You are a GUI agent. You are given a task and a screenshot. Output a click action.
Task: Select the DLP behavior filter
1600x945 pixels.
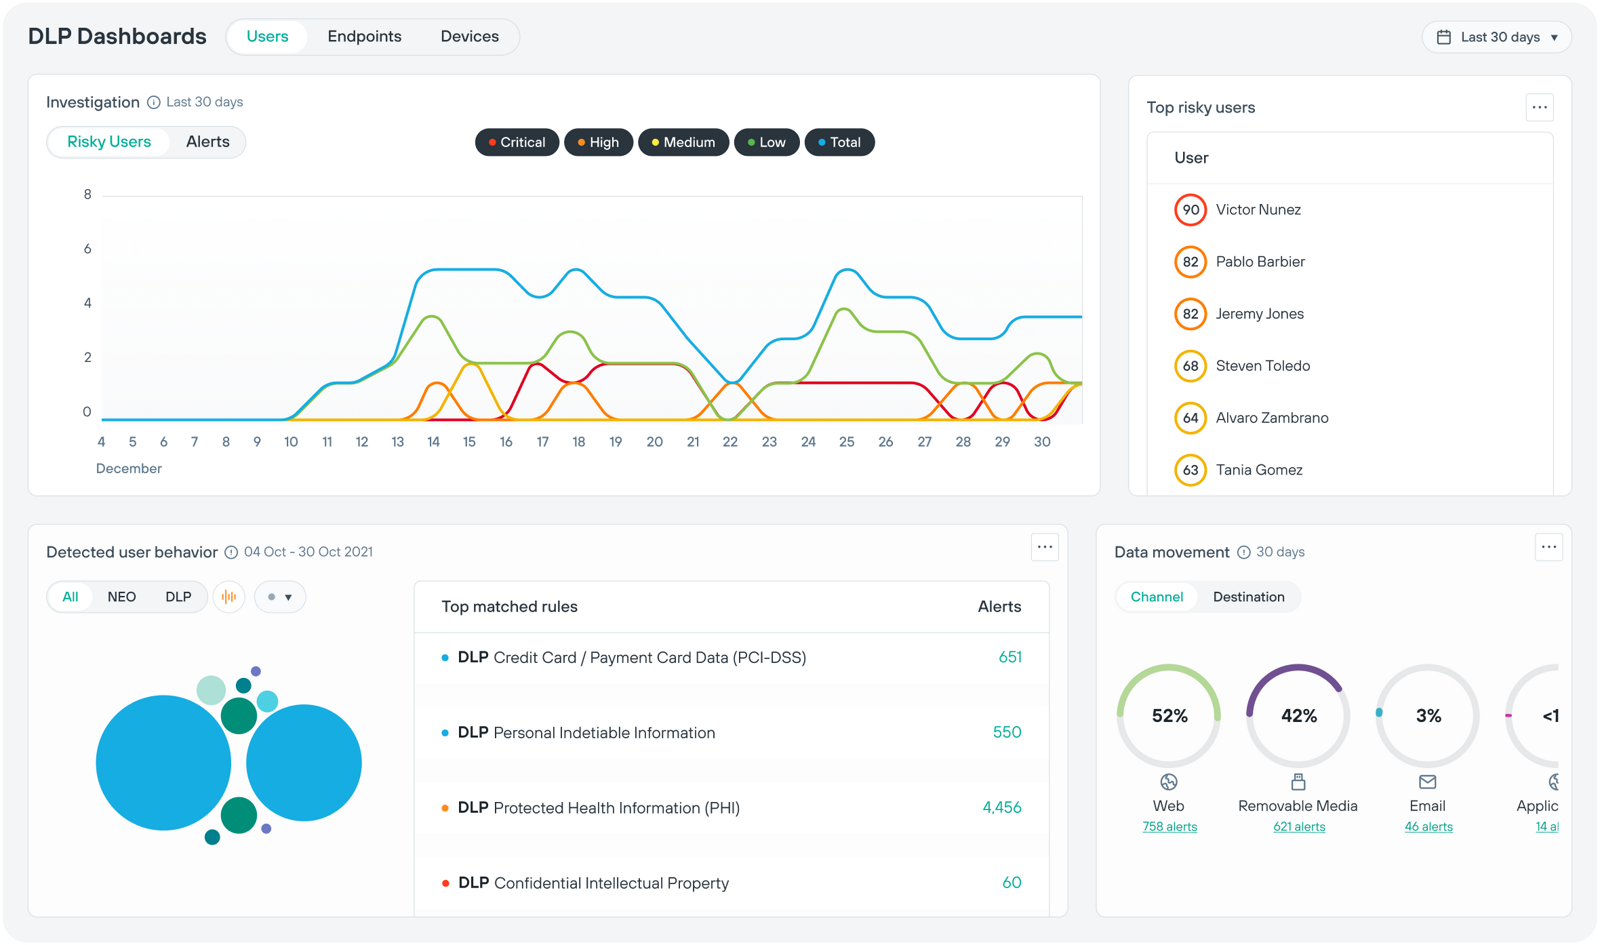point(178,597)
